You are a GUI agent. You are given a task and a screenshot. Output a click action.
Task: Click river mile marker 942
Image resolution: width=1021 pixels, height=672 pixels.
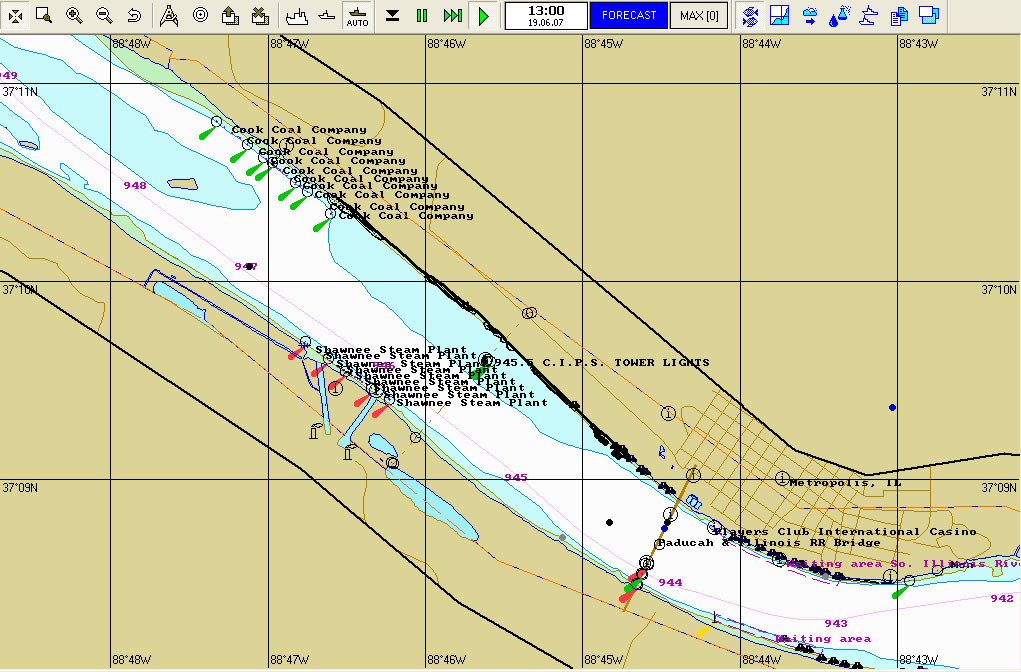1001,598
